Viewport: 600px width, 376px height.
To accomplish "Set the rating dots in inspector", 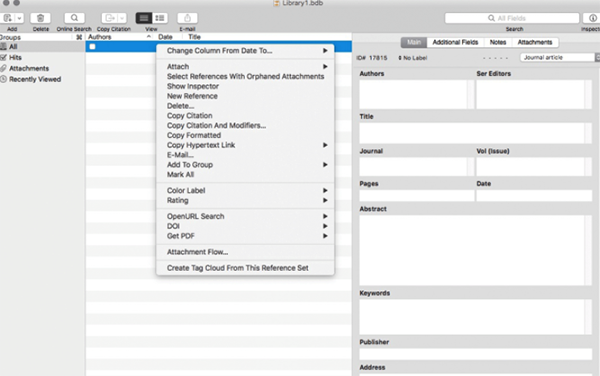I will click(x=496, y=58).
